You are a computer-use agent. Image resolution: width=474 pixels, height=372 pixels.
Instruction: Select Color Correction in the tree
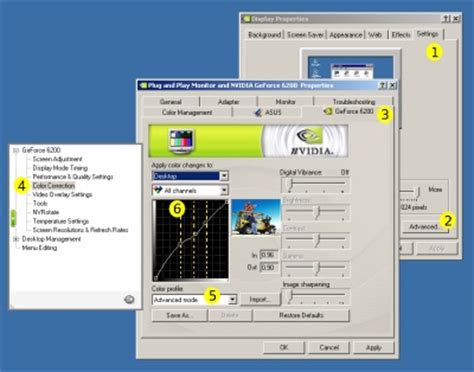[54, 186]
